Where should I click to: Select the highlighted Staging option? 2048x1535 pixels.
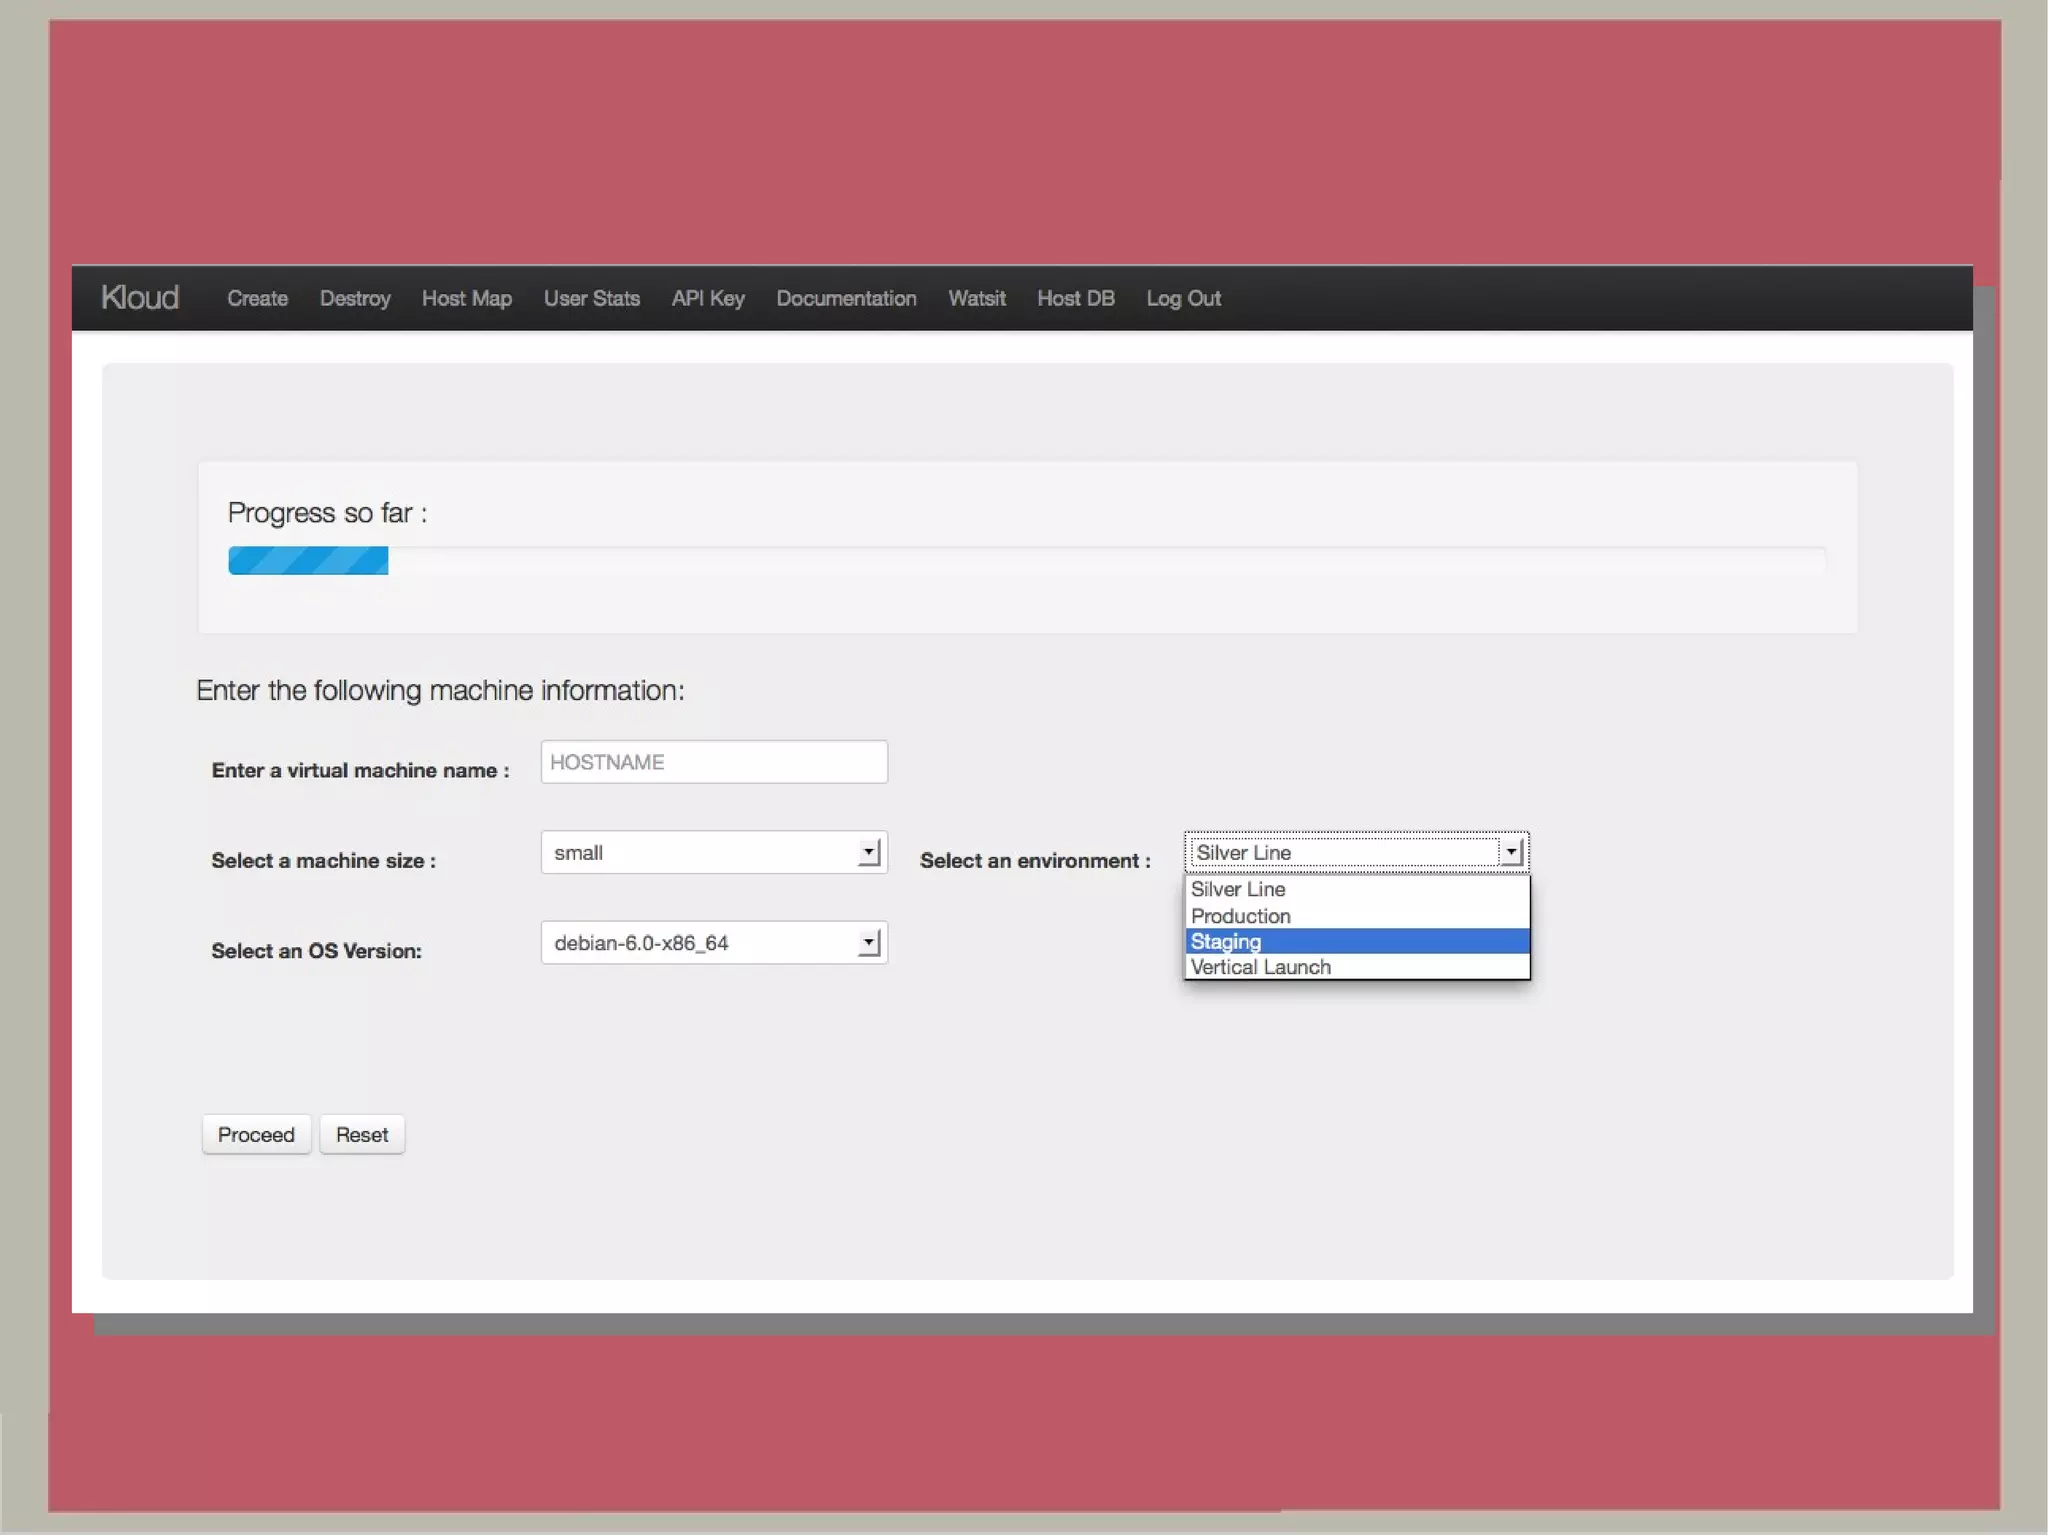(x=1226, y=942)
